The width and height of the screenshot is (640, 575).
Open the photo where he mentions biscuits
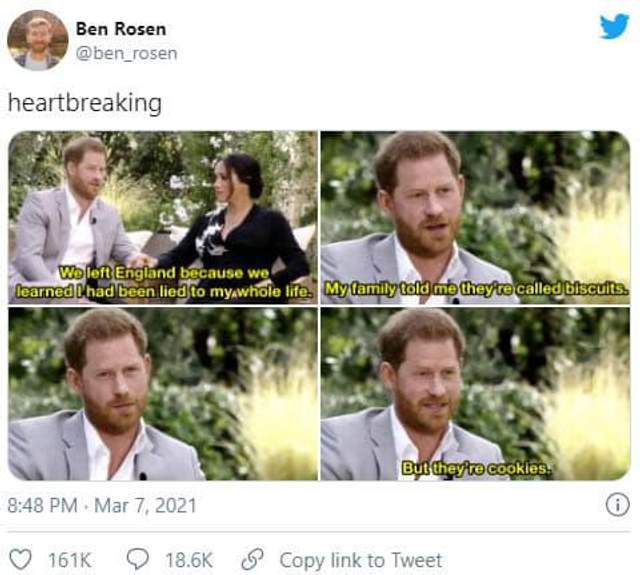coord(475,218)
